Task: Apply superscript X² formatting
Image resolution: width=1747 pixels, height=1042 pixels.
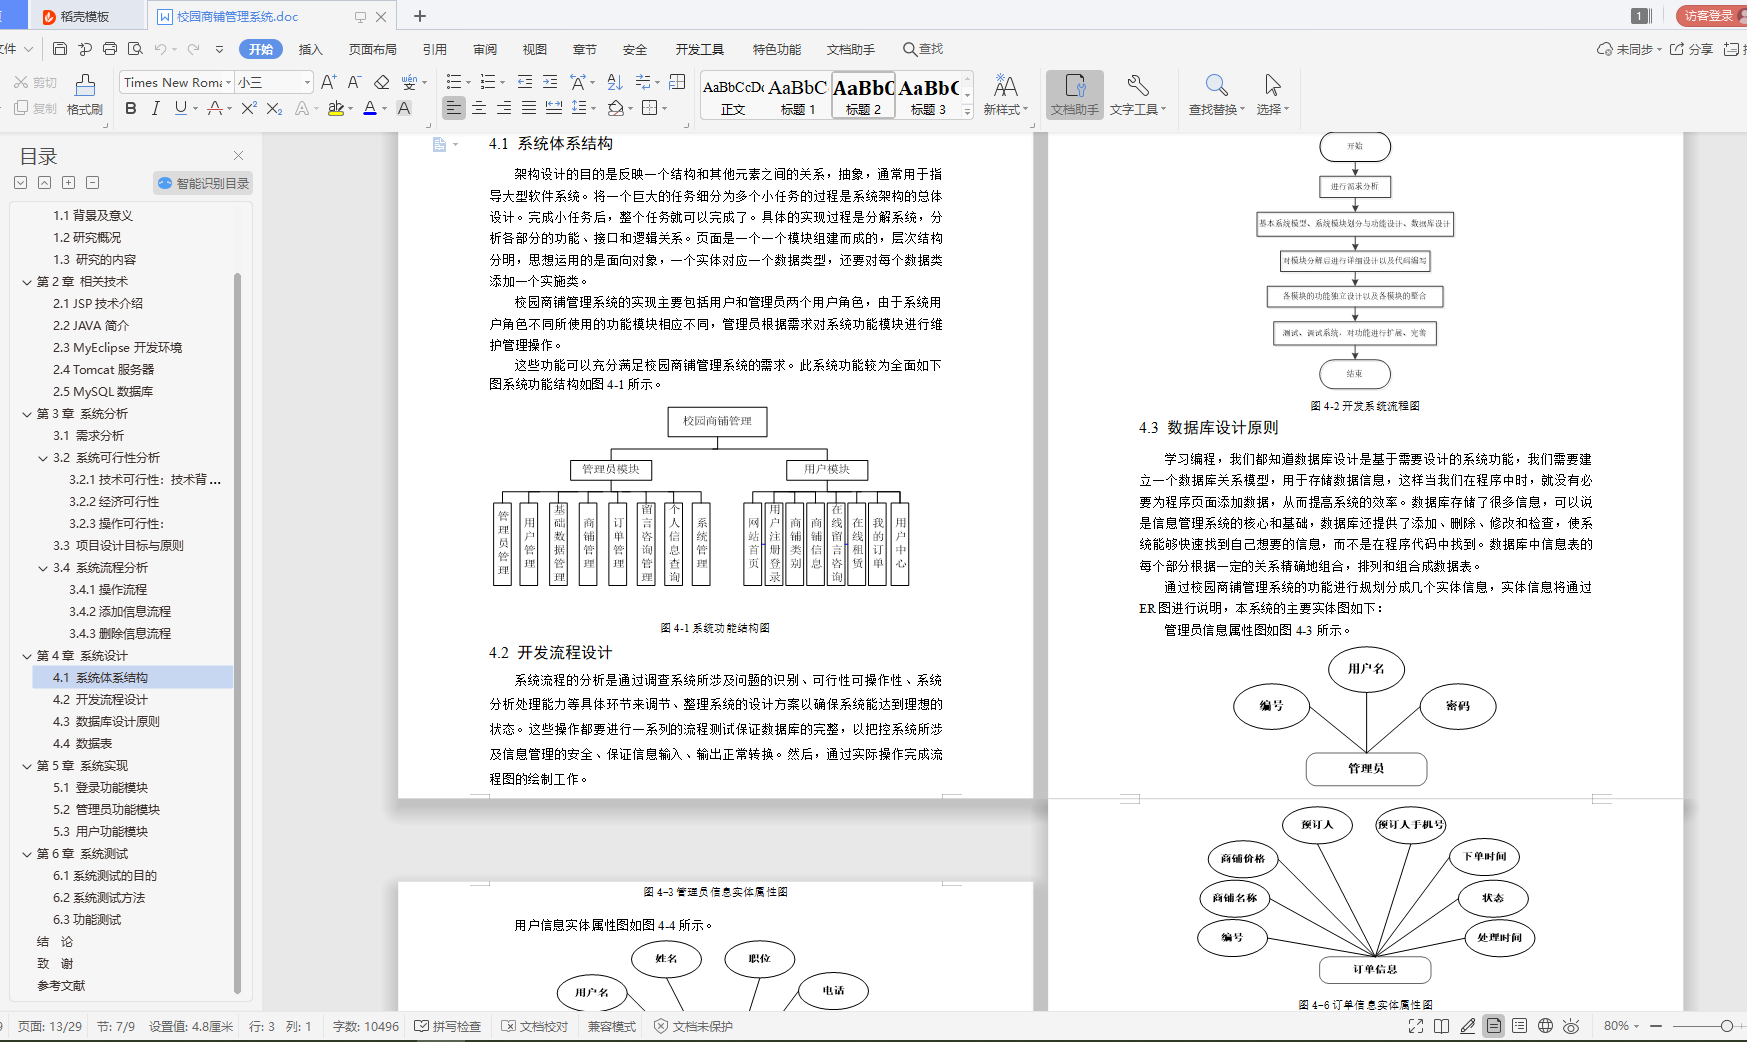Action: point(249,108)
